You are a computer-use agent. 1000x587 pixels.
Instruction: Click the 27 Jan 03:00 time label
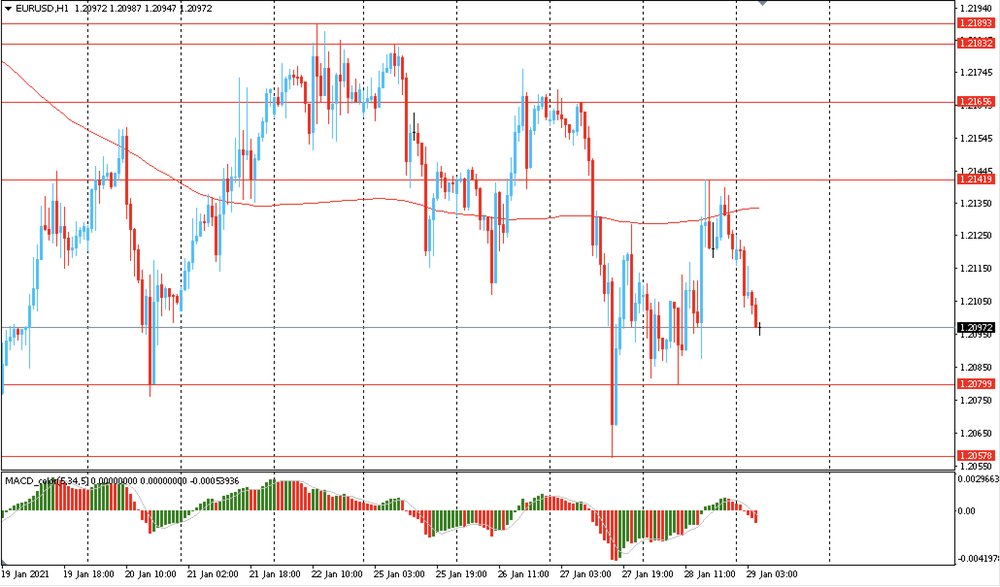(585, 574)
